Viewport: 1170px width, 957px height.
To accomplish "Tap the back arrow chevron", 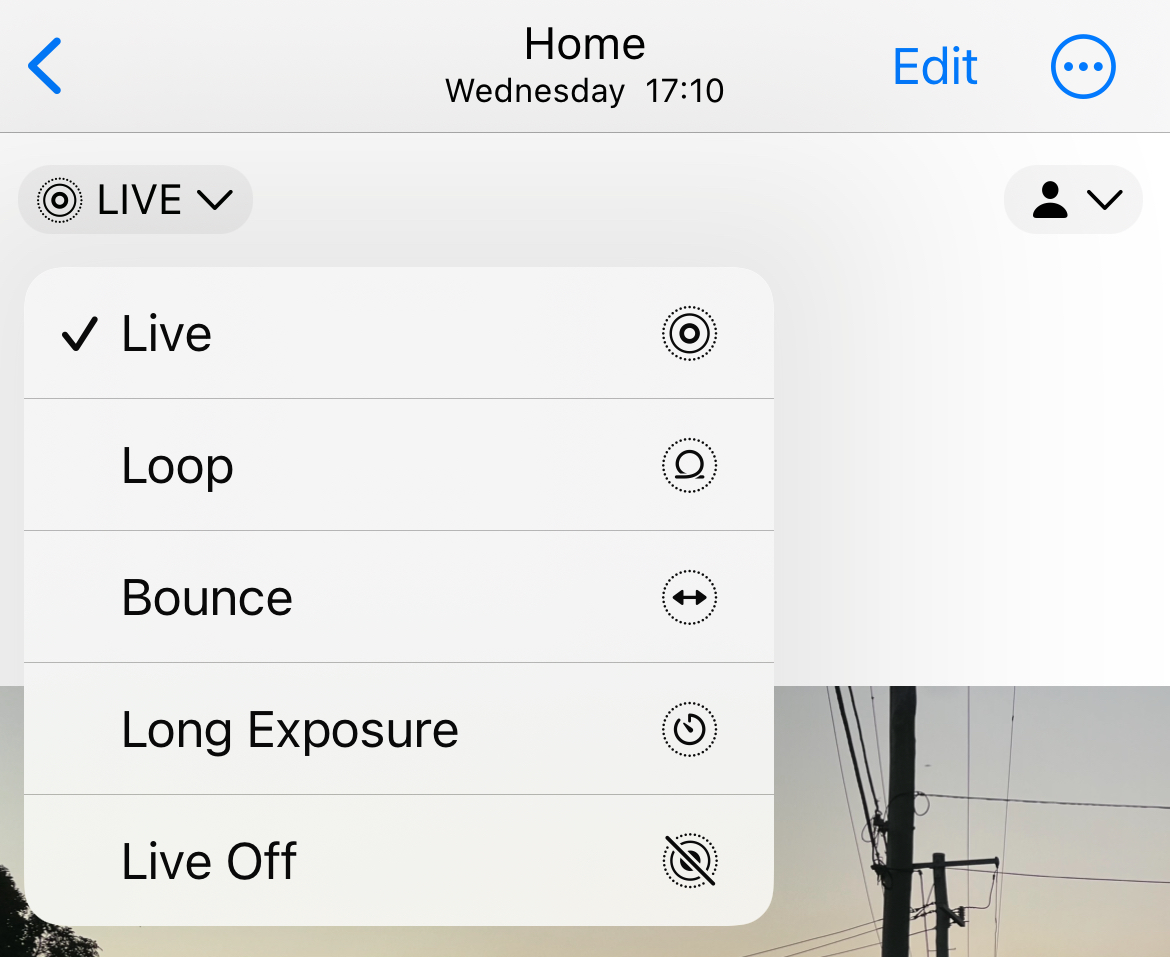I will point(46,66).
